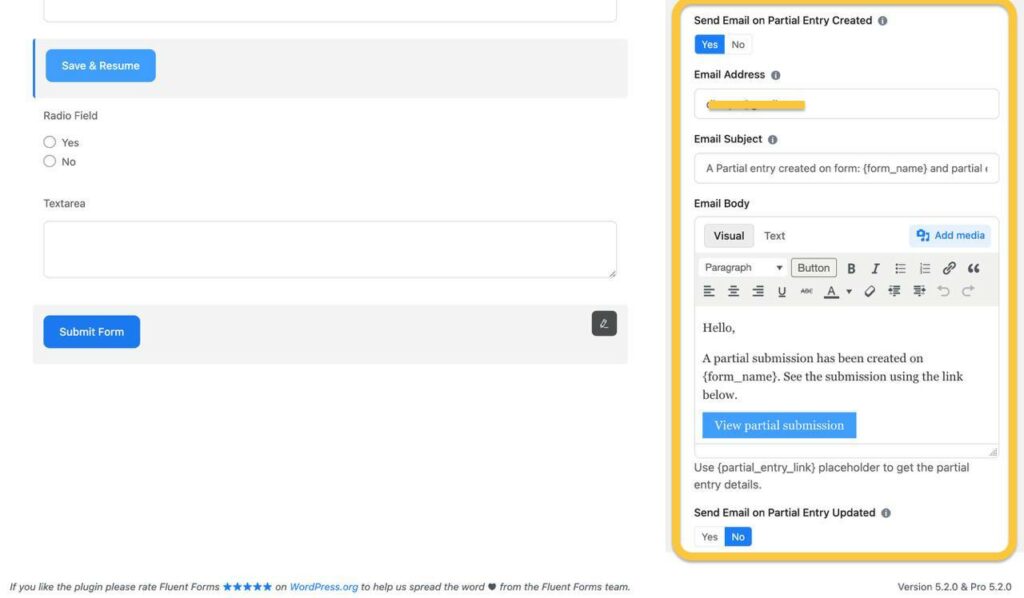
Task: Set Partial Entry Created email to Yes
Action: pos(709,44)
